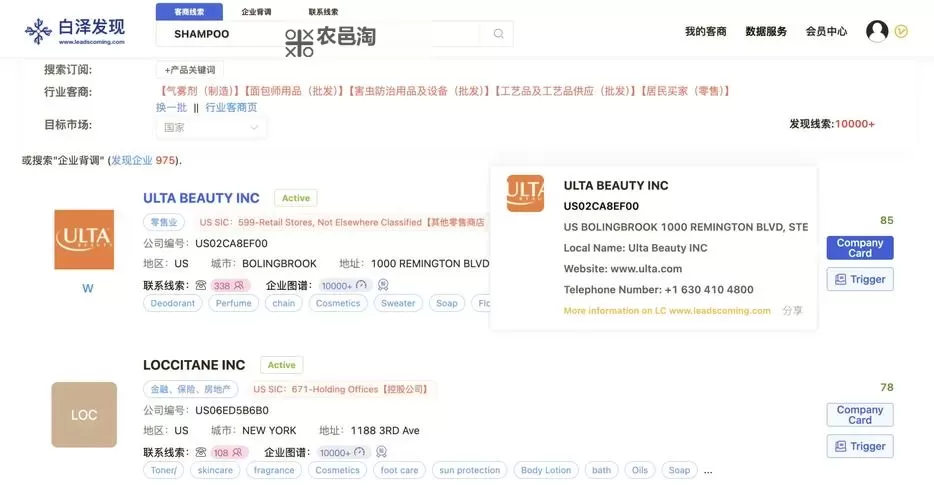Click the skincare product tag
The height and width of the screenshot is (500, 934).
(x=215, y=470)
